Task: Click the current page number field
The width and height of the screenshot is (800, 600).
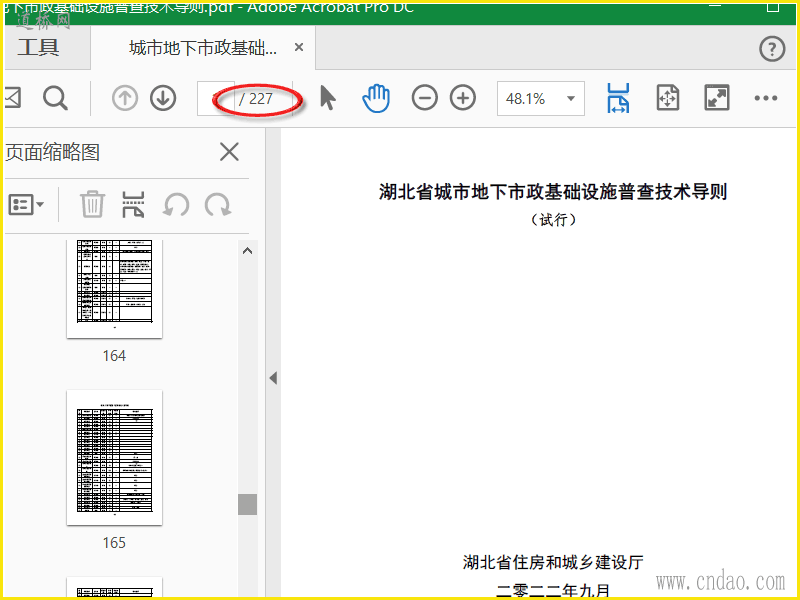Action: 216,98
